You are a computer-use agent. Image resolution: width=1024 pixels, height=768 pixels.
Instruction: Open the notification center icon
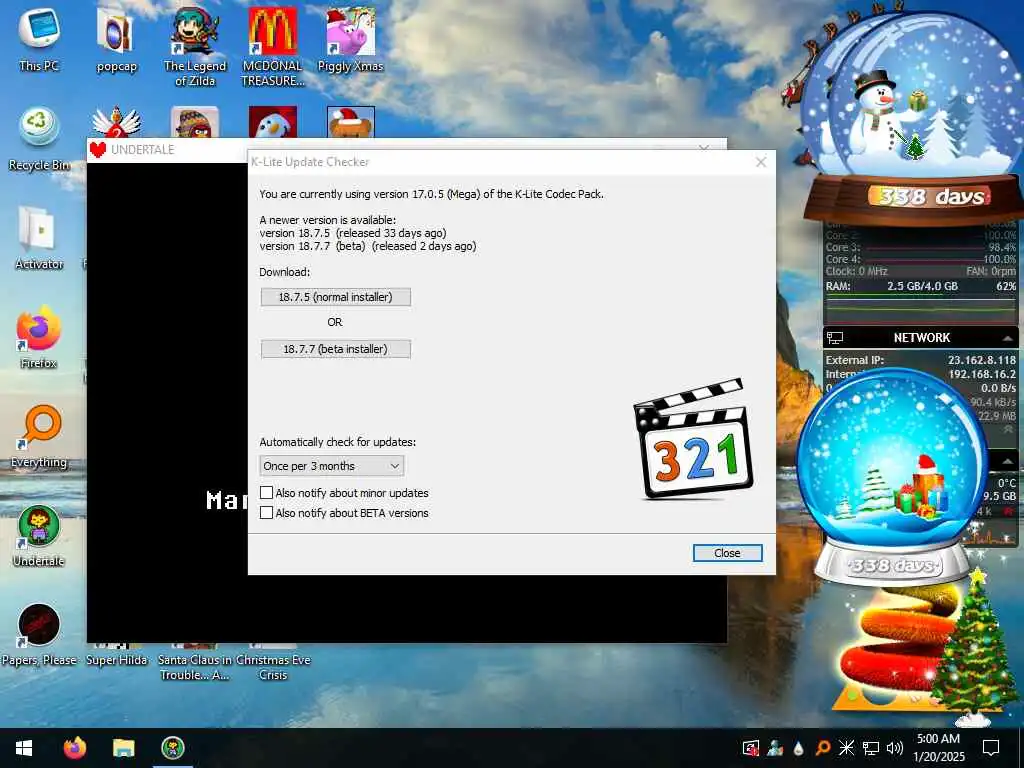[x=991, y=748]
